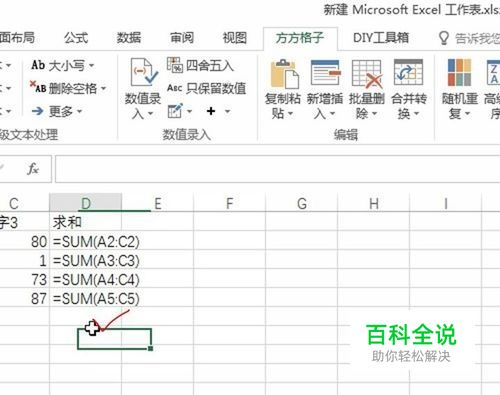Click the fx insert function icon

click(33, 169)
